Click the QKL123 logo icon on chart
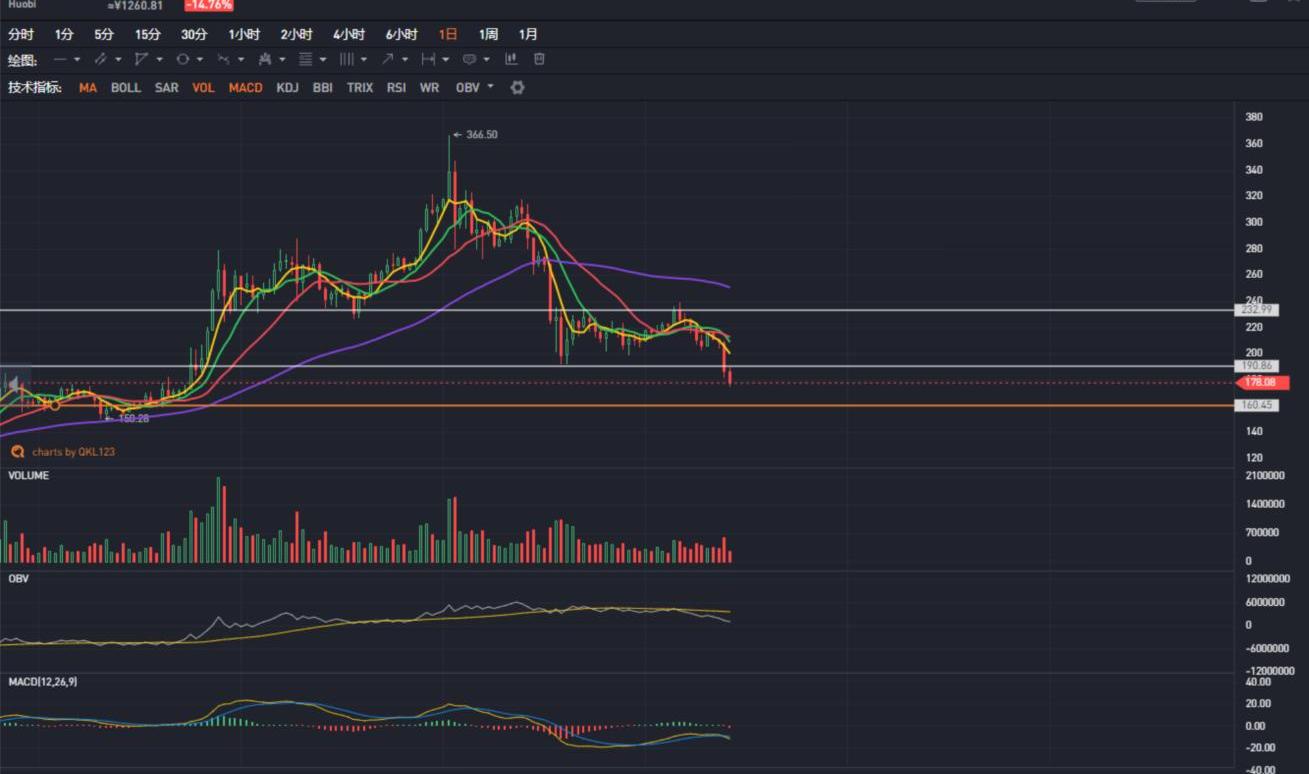The width and height of the screenshot is (1309, 774). [17, 452]
